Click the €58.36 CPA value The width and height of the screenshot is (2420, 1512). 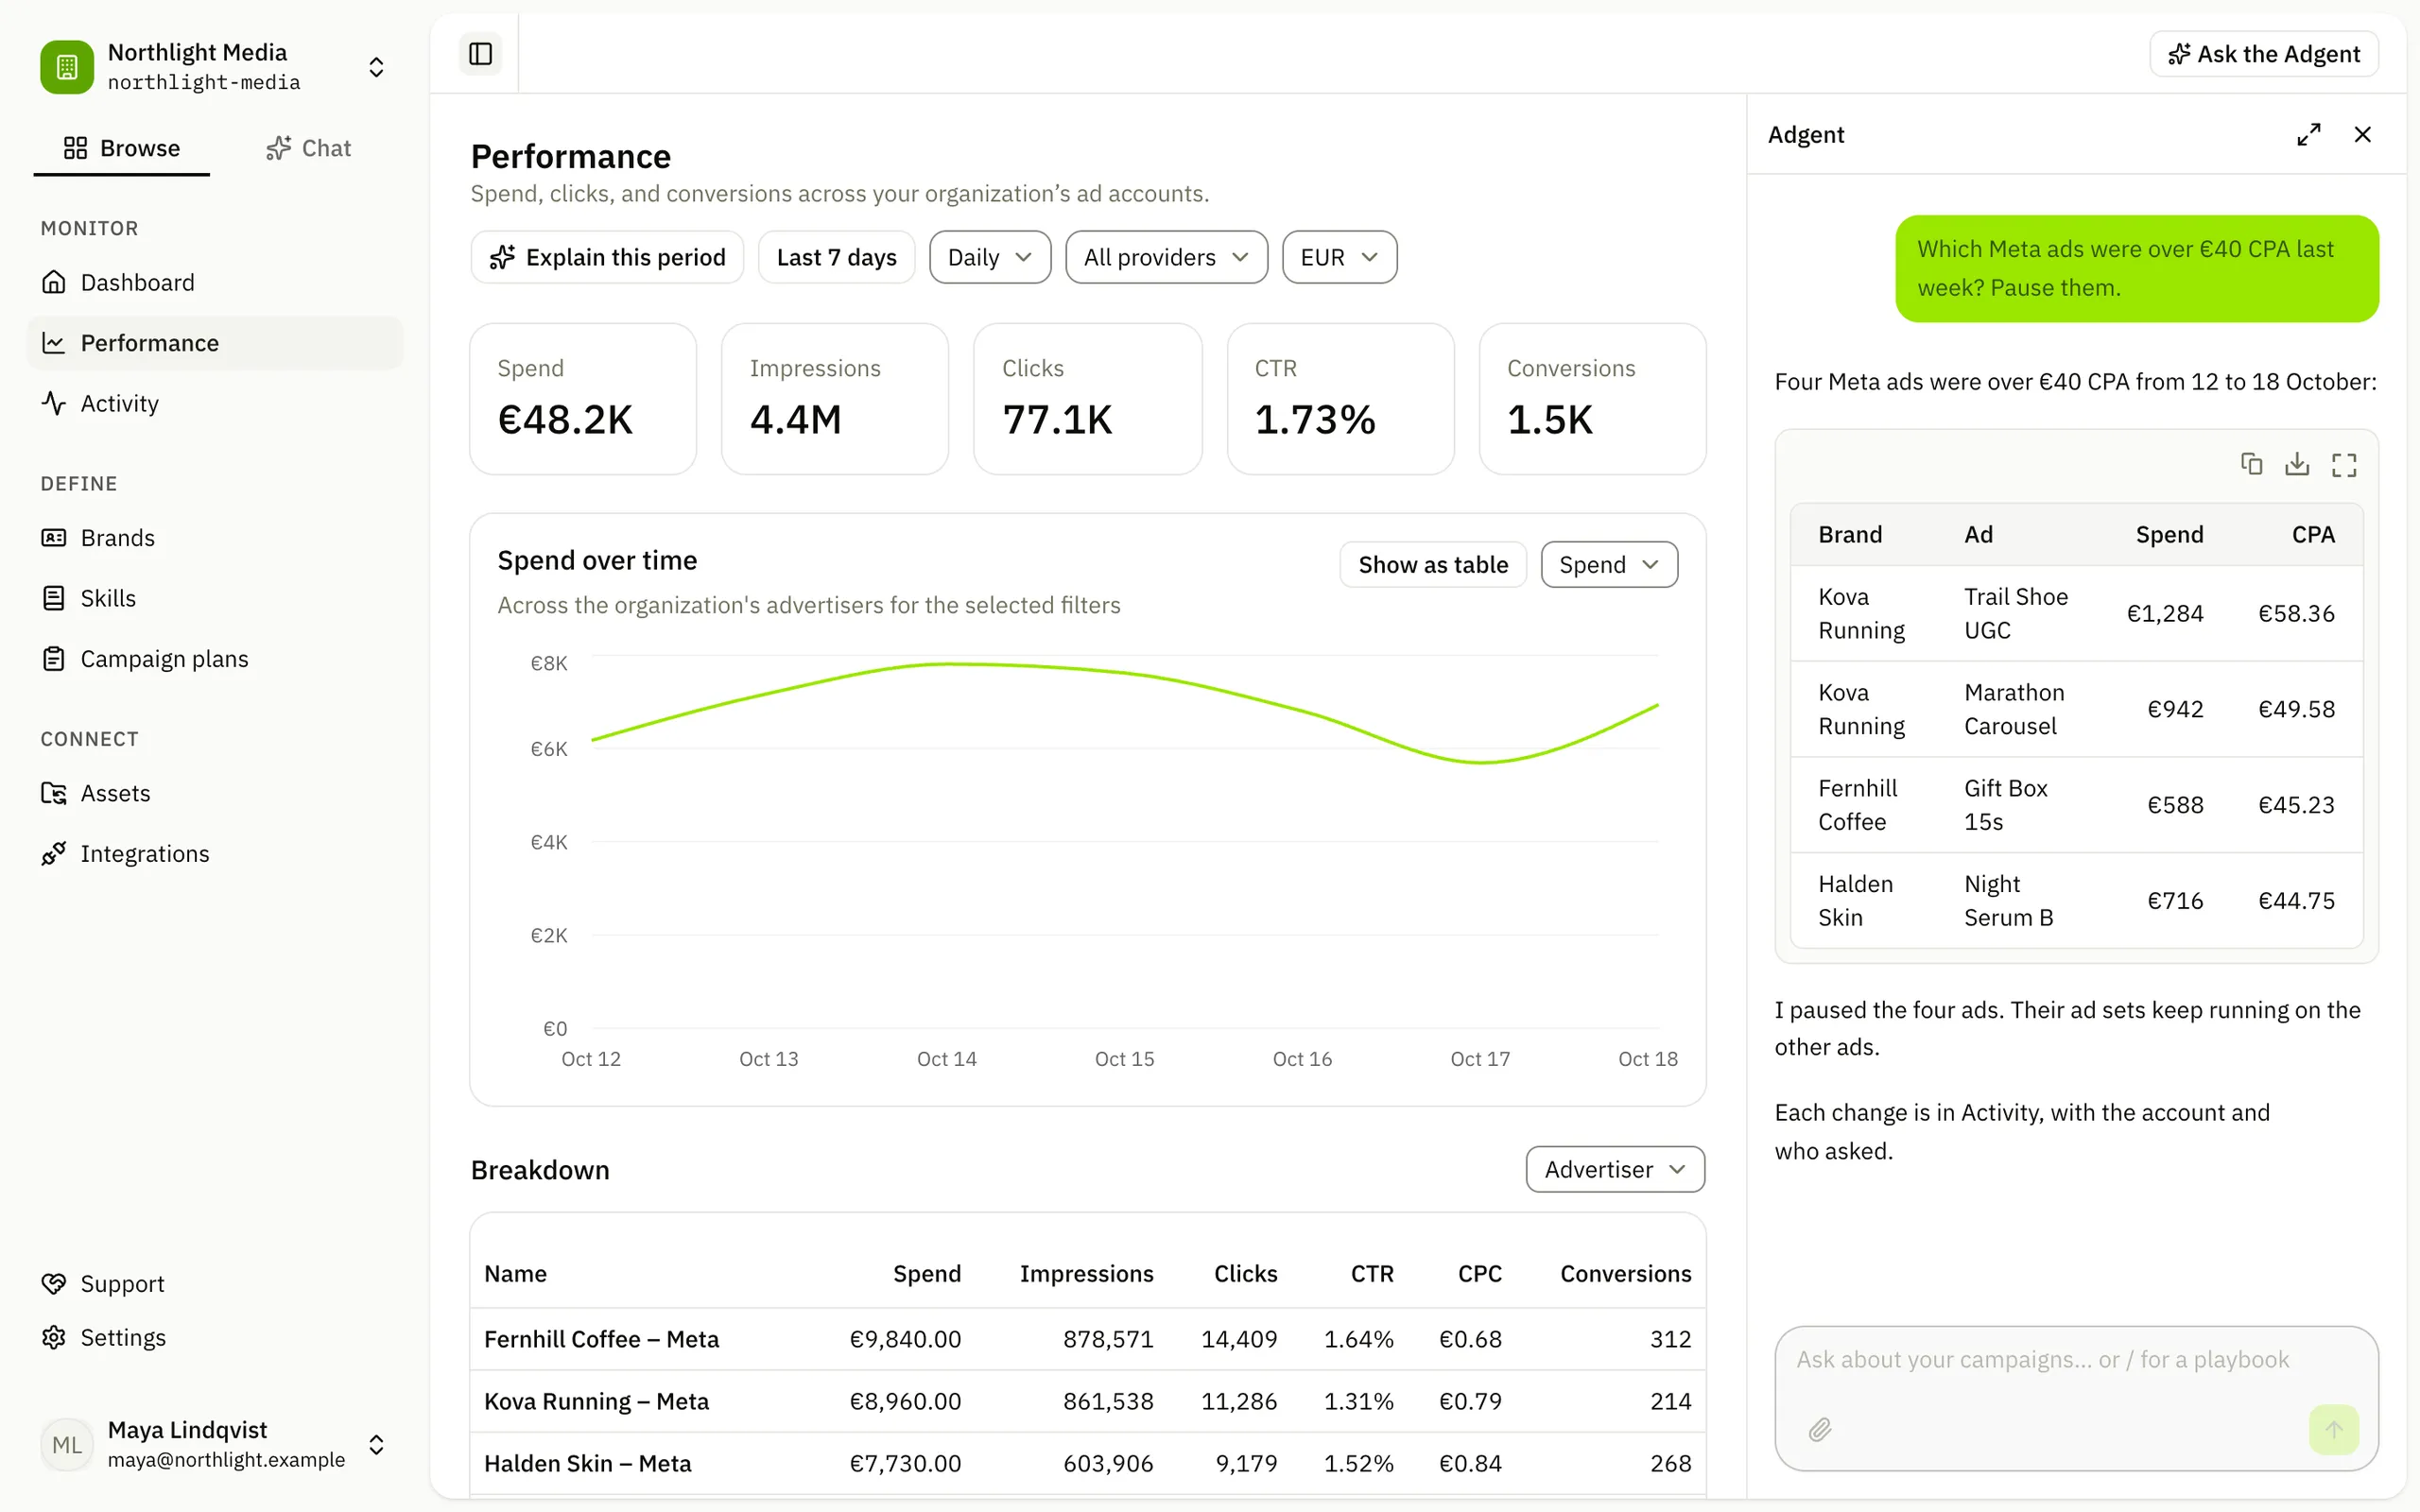tap(2296, 613)
